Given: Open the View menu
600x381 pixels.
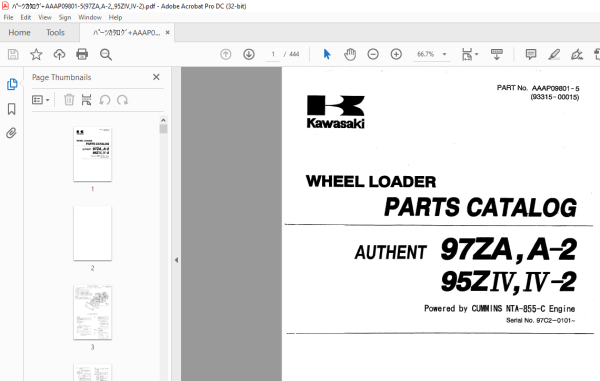Looking at the screenshot, I should coord(45,17).
